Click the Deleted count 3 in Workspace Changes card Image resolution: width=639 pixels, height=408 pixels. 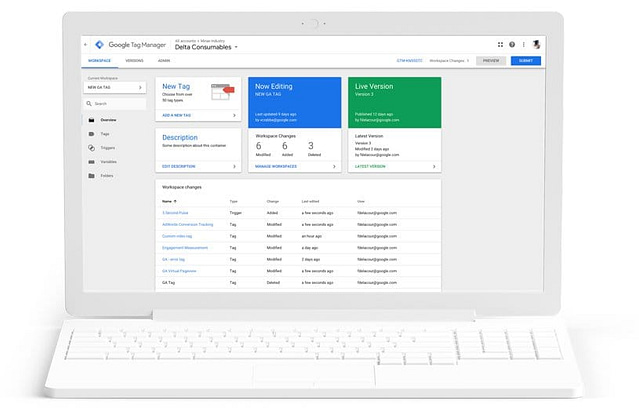tap(311, 146)
